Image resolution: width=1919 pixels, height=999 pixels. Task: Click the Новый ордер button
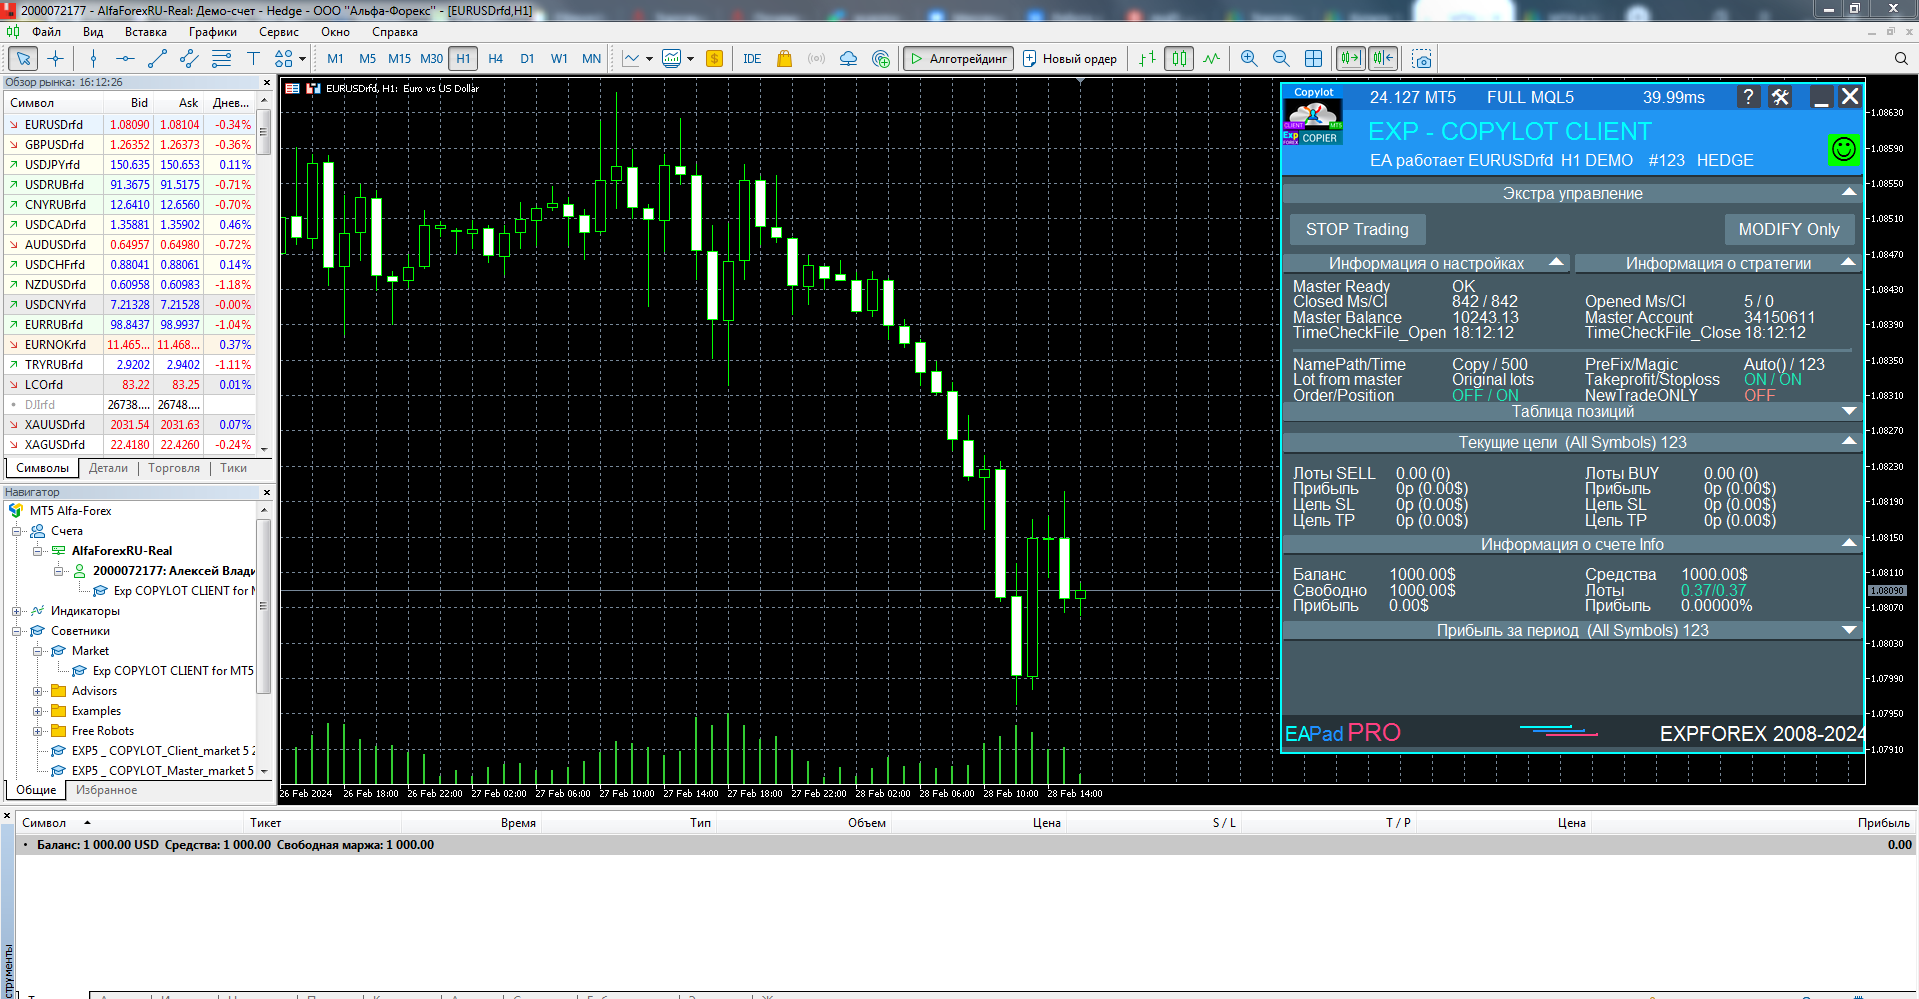point(1070,59)
